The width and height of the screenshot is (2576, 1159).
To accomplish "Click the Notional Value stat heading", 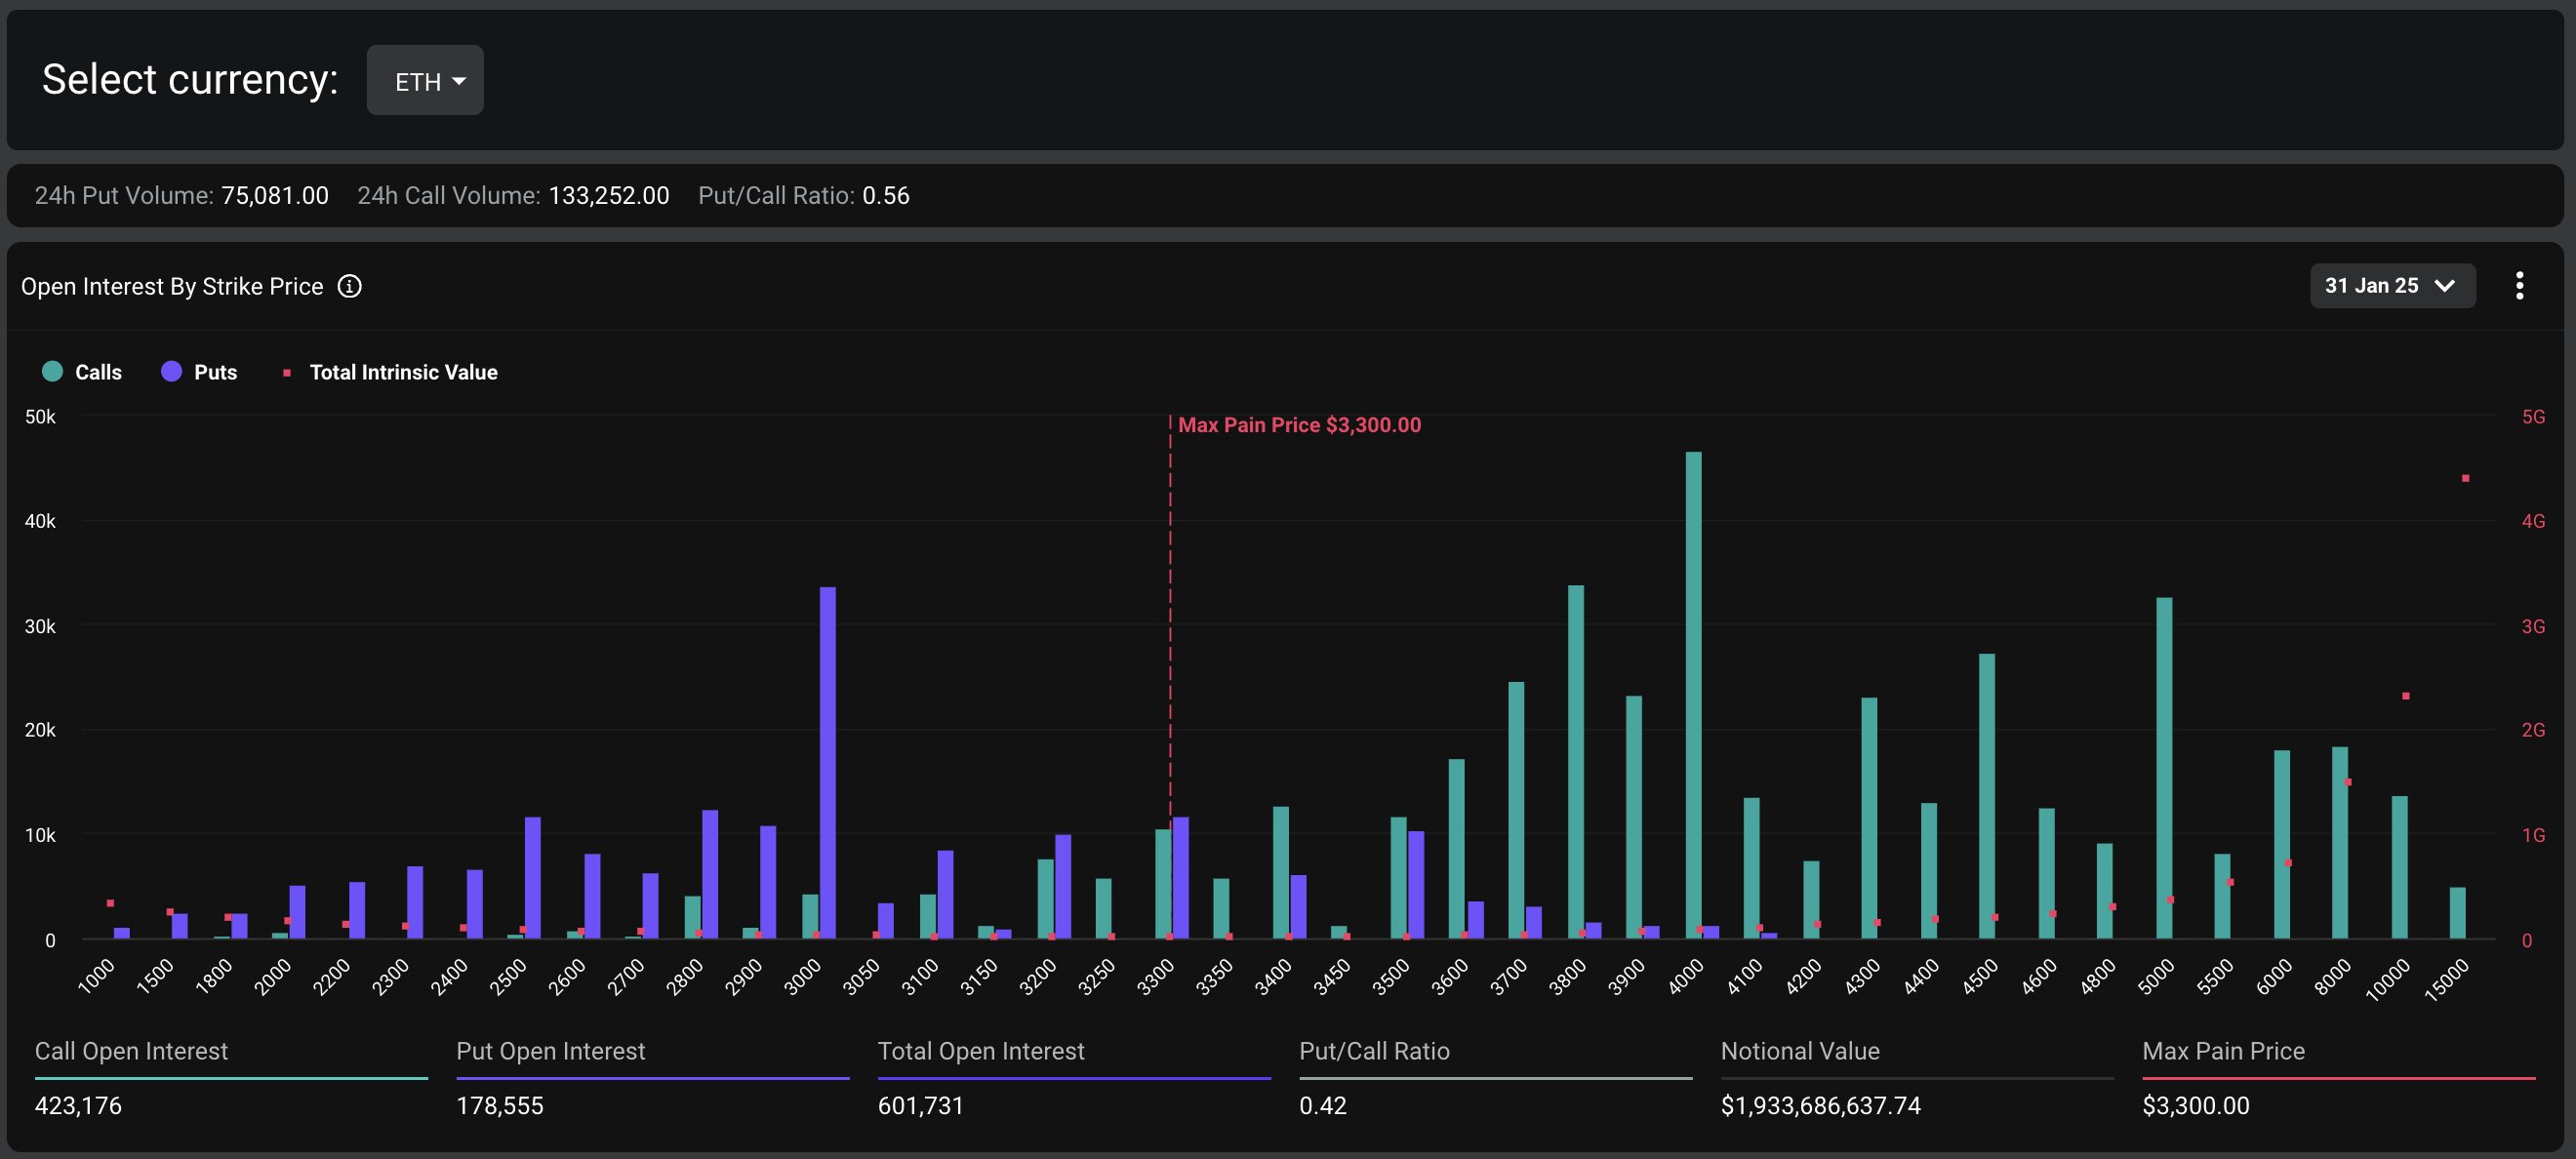I will coord(1799,1051).
